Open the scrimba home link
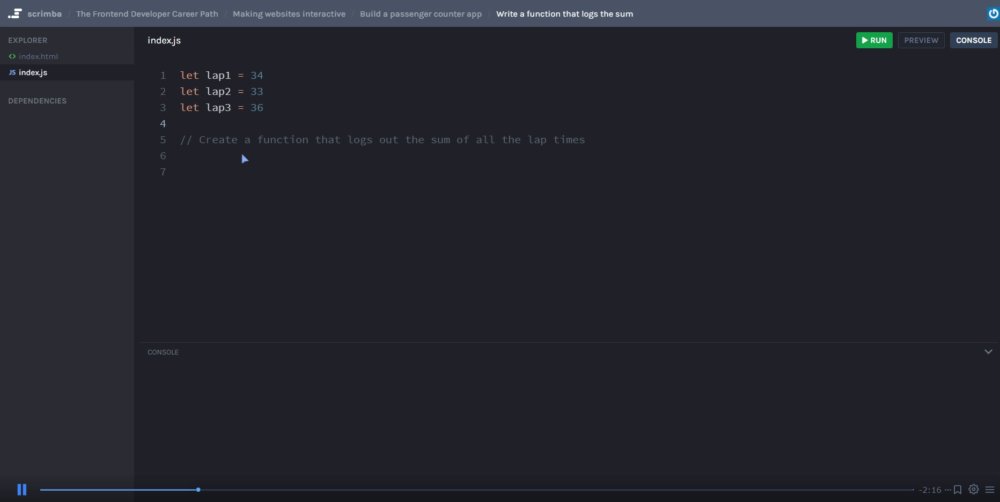The image size is (1000, 502). click(x=44, y=13)
